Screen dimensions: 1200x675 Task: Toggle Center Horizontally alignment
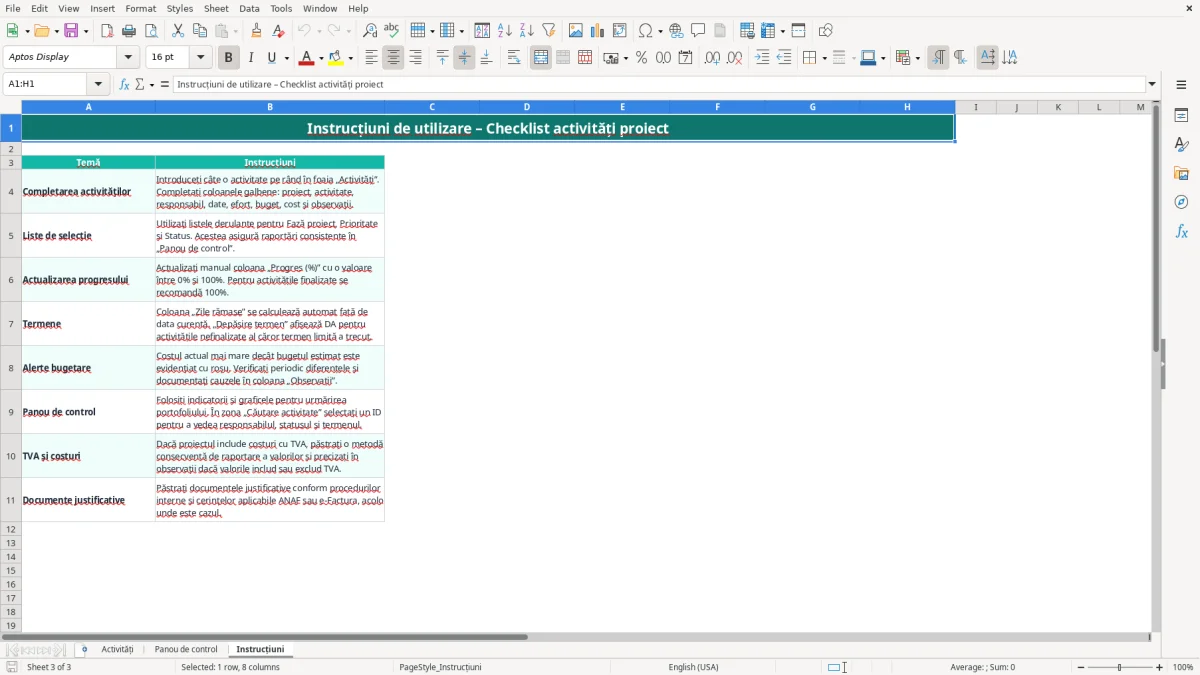point(393,58)
